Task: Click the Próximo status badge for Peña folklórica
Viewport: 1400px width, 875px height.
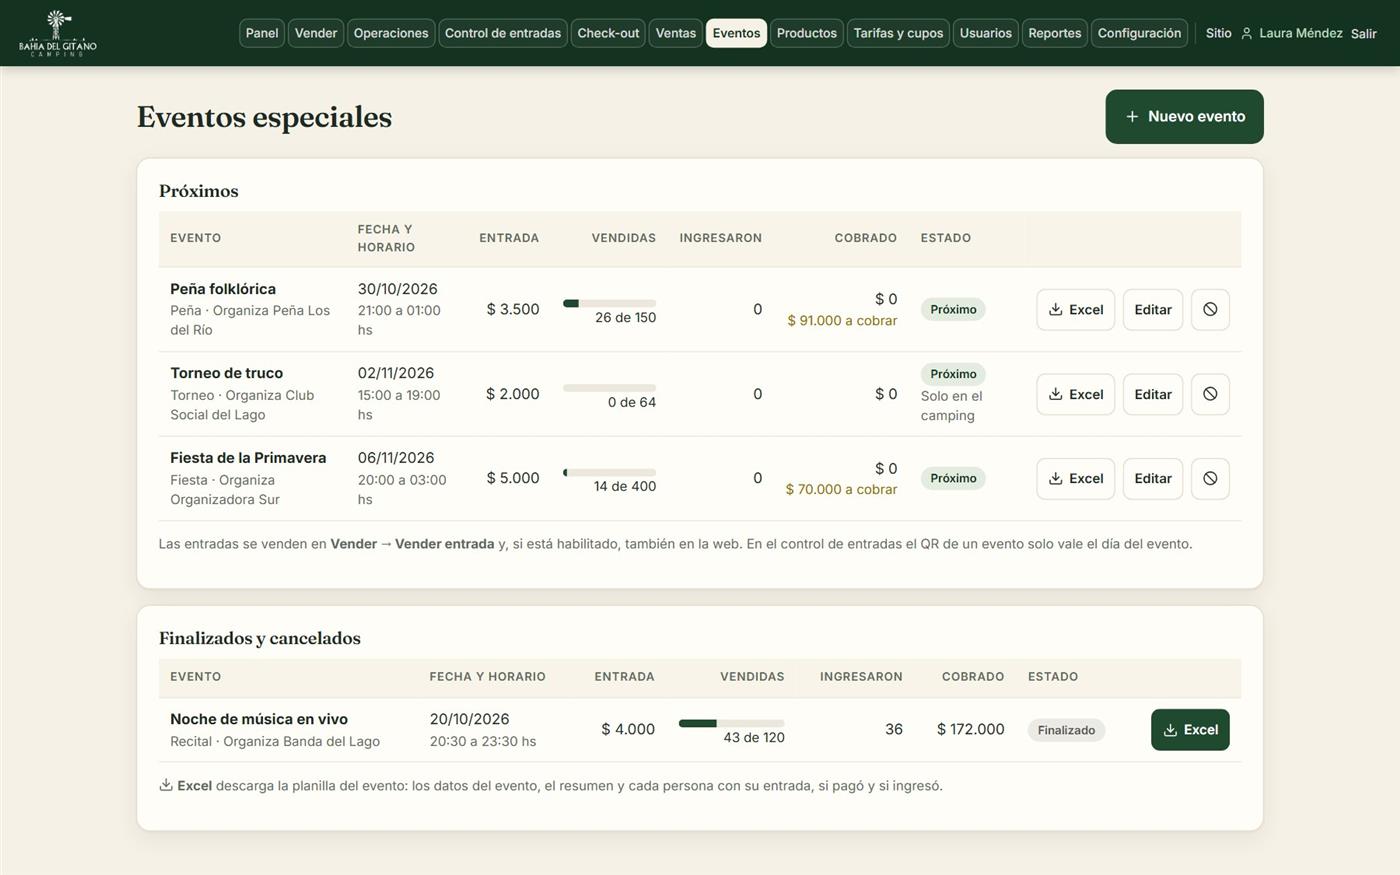Action: pyautogui.click(x=953, y=309)
